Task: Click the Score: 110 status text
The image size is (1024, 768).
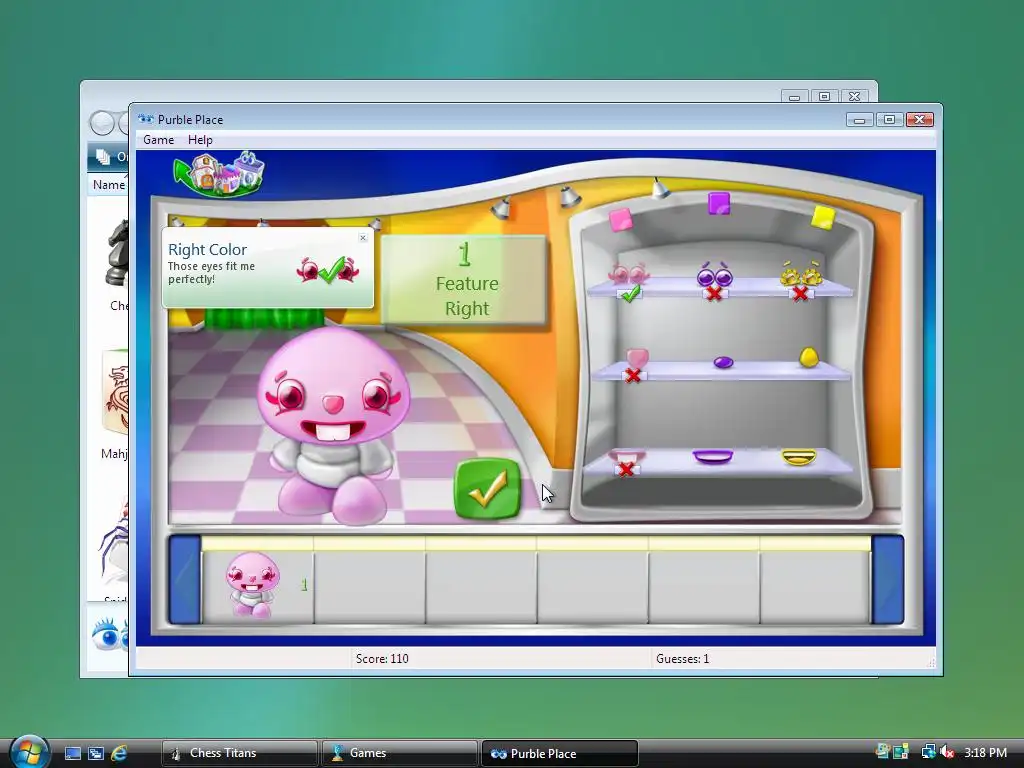Action: [382, 659]
